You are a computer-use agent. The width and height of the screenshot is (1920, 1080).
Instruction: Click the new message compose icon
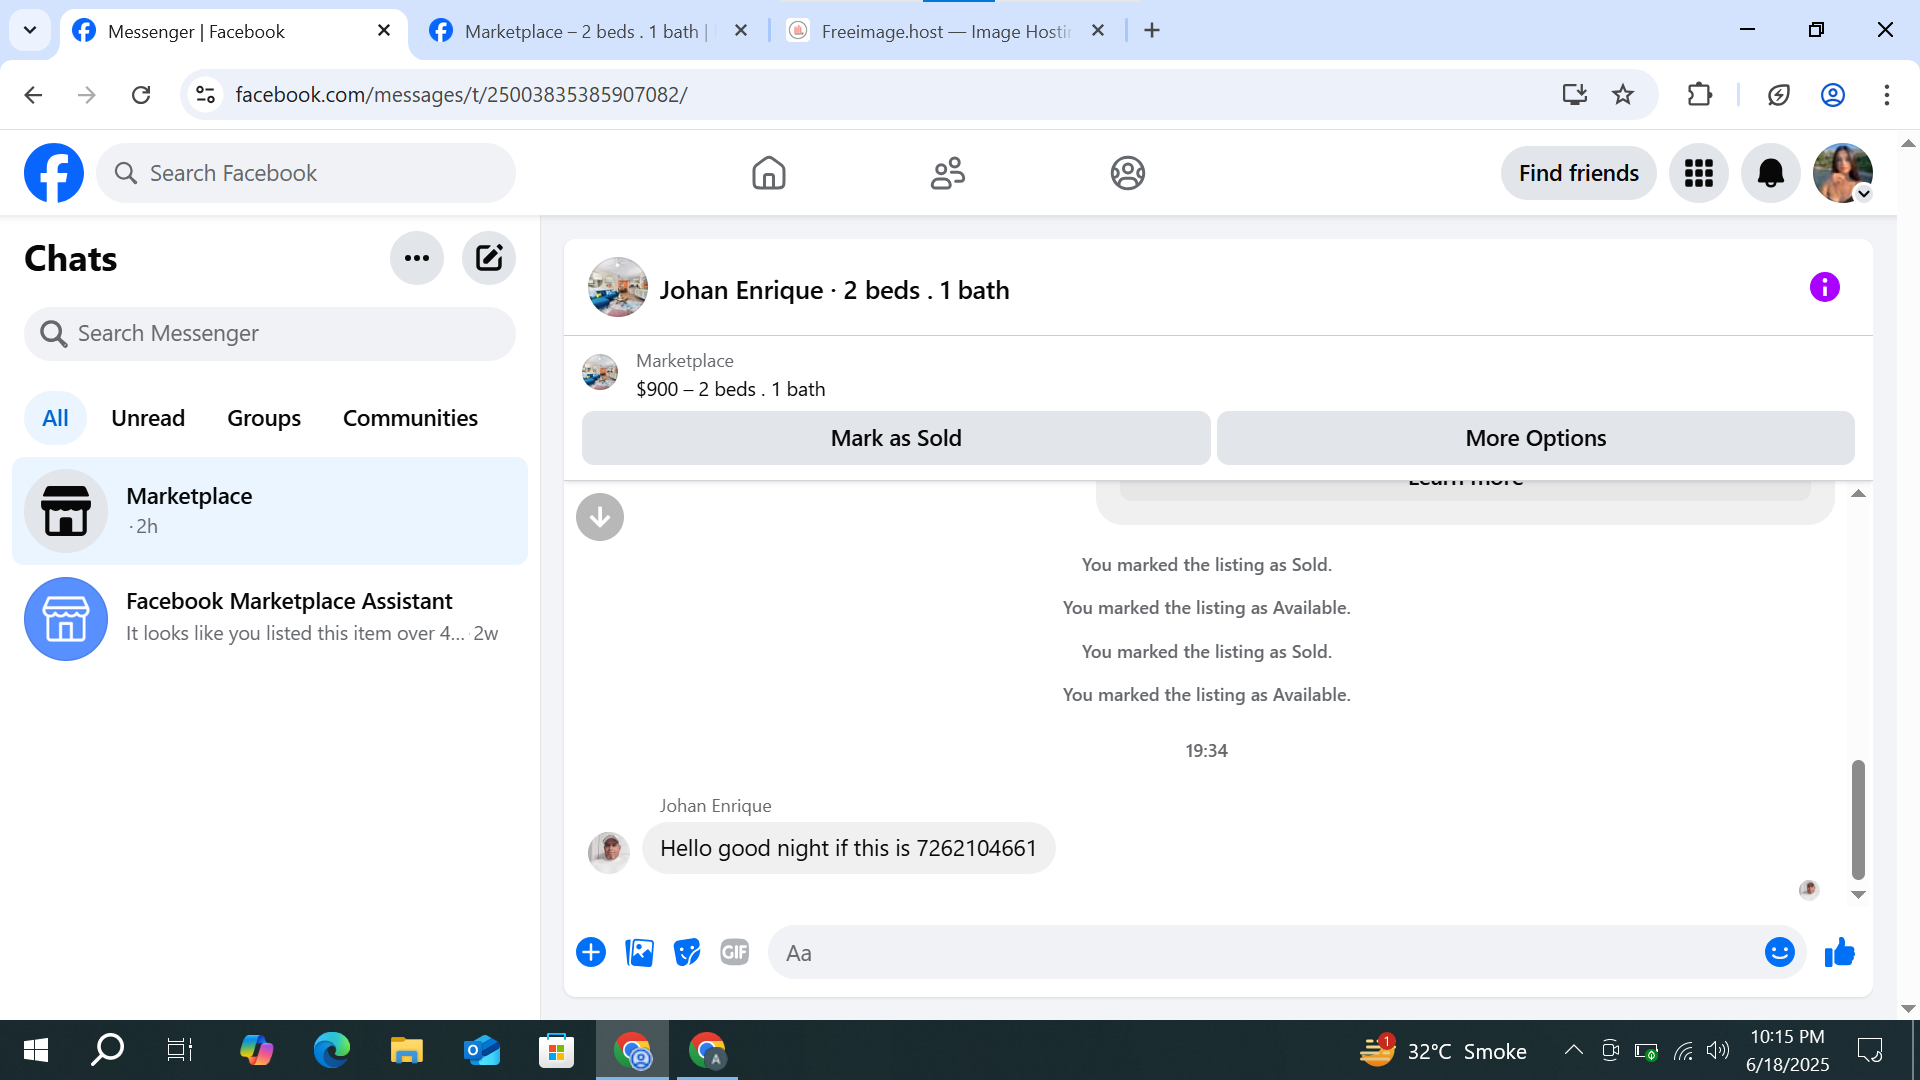pyautogui.click(x=488, y=258)
